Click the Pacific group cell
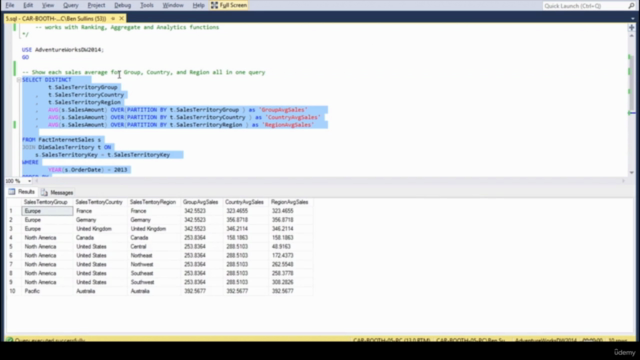The width and height of the screenshot is (640, 360). coord(47,291)
